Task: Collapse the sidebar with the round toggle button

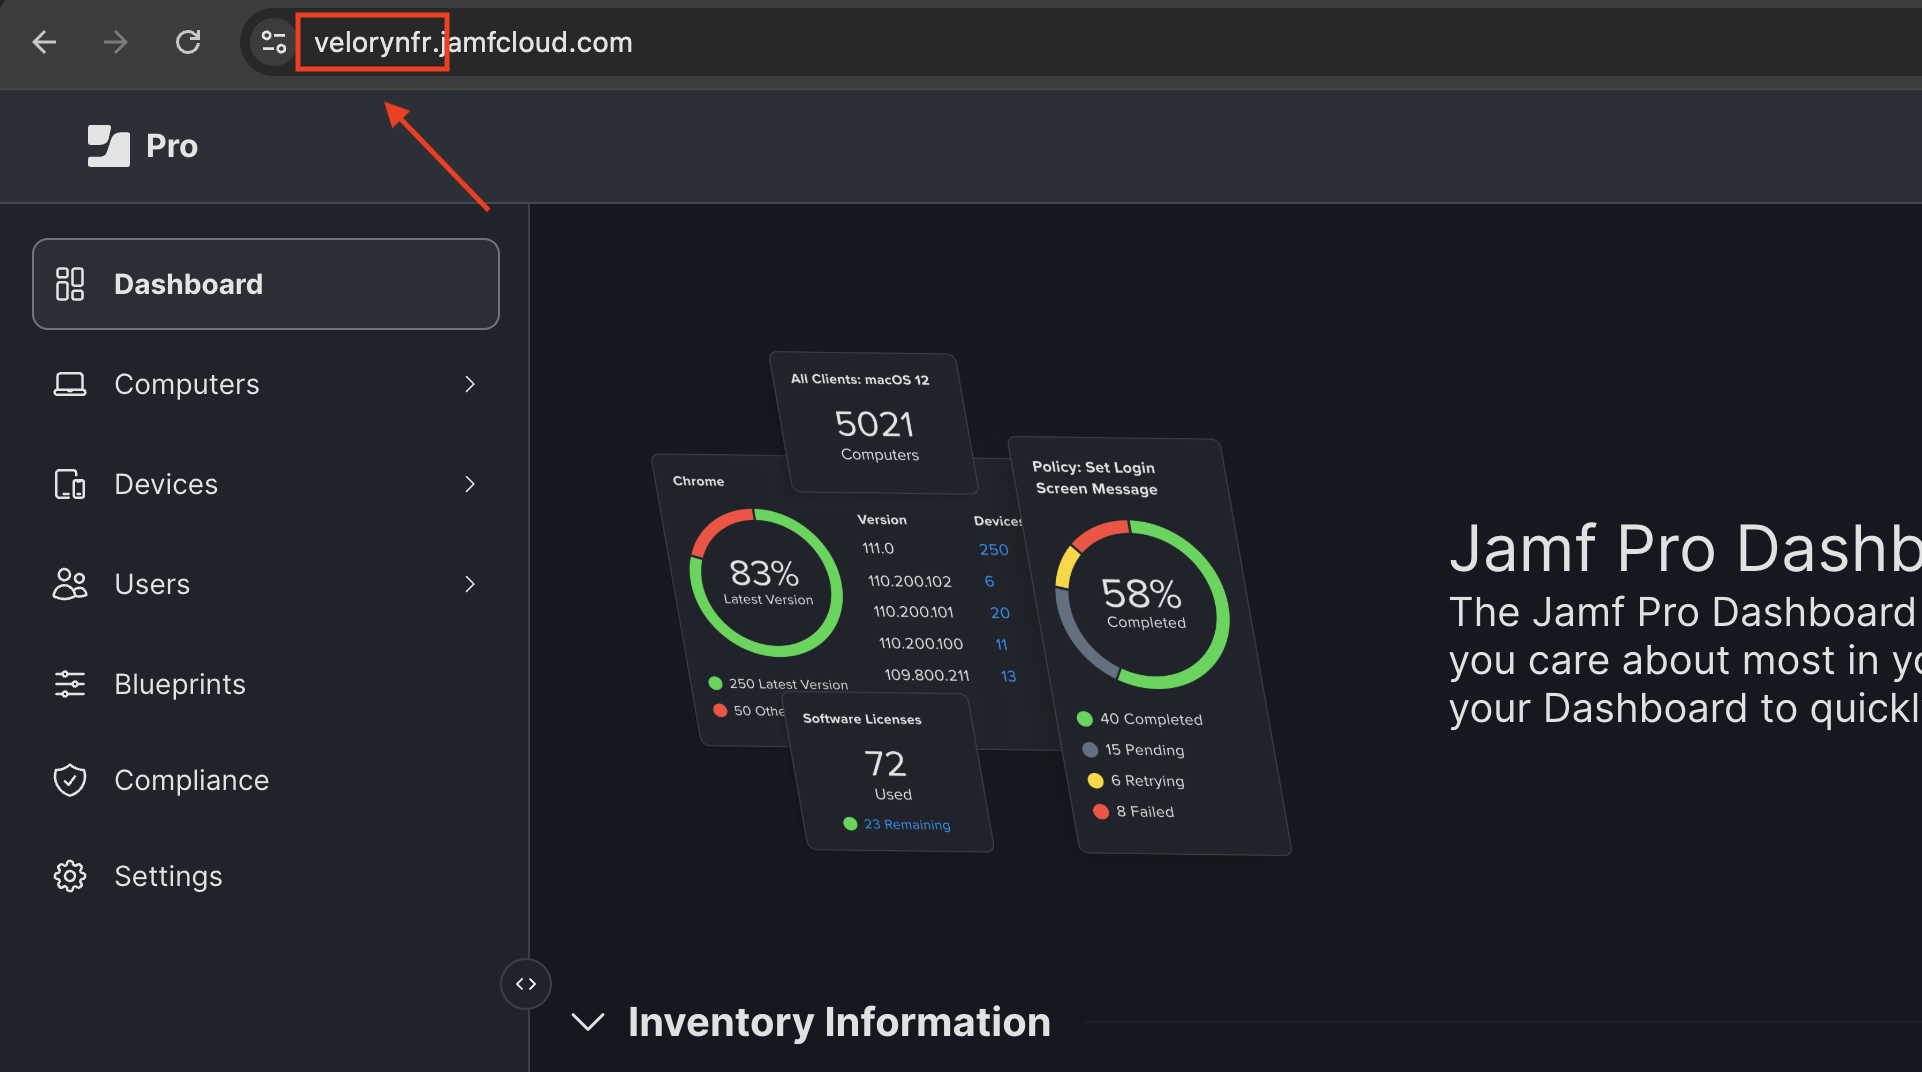Action: pos(526,984)
